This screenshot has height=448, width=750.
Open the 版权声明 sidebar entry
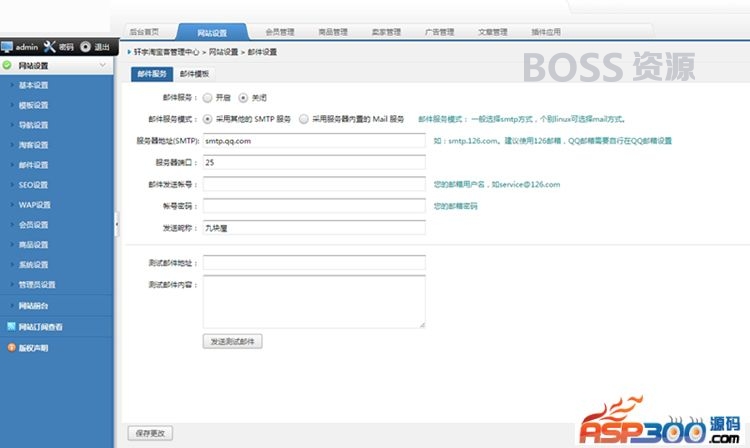pos(33,348)
